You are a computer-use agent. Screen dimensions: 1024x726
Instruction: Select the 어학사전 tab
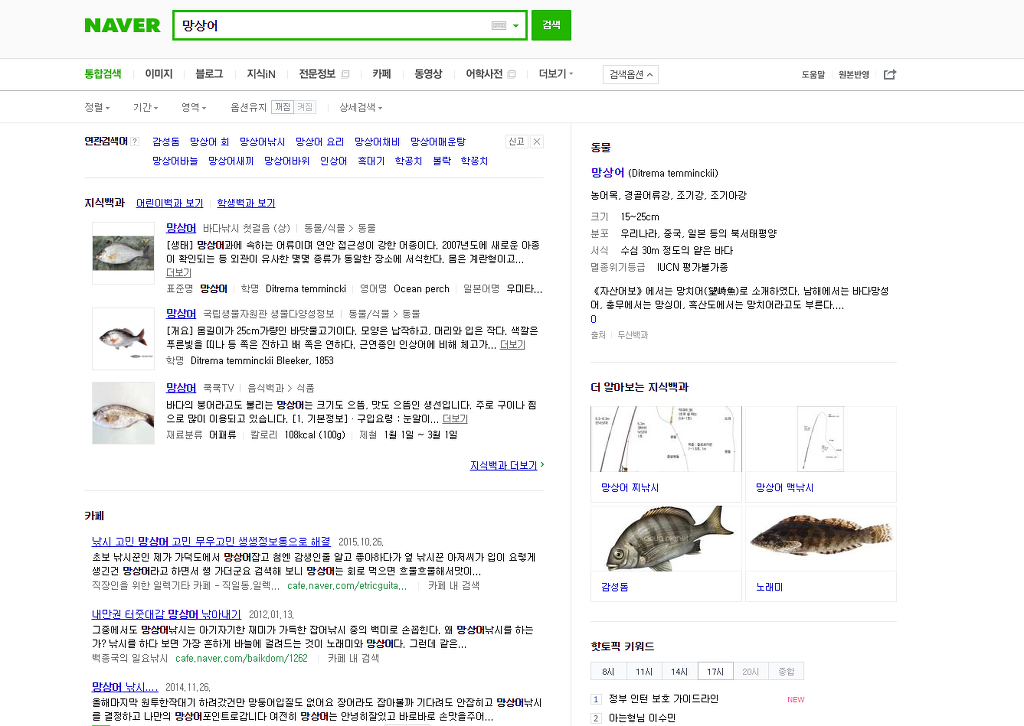tap(484, 74)
